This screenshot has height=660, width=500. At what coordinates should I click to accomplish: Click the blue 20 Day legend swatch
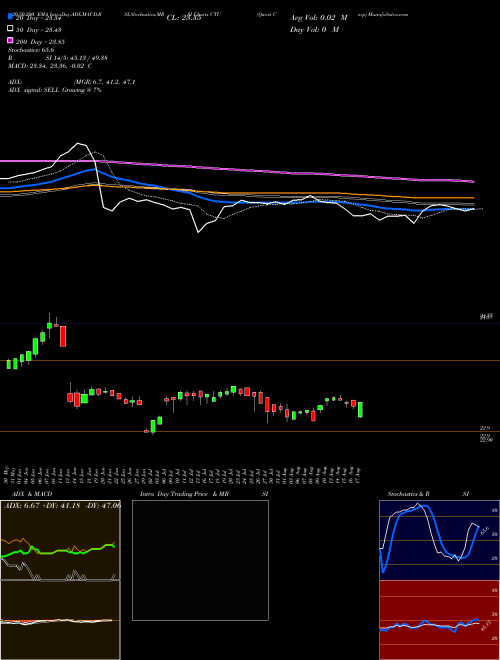pos(10,16)
